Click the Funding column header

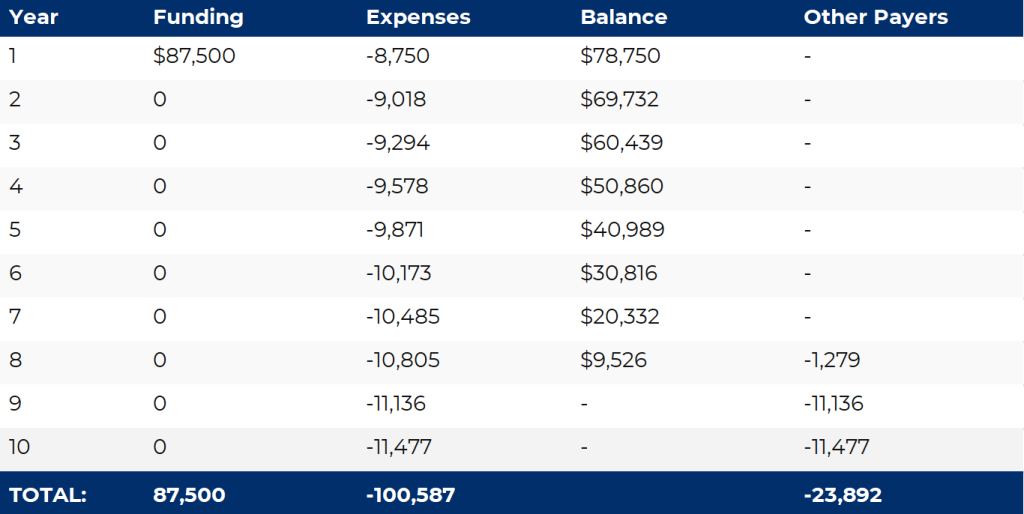pyautogui.click(x=198, y=17)
